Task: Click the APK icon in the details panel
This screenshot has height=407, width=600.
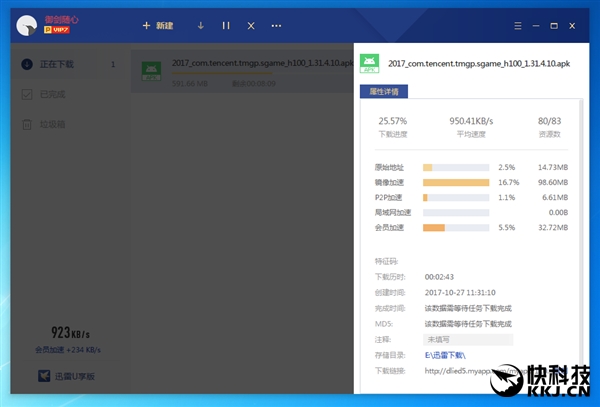Action: click(x=369, y=63)
